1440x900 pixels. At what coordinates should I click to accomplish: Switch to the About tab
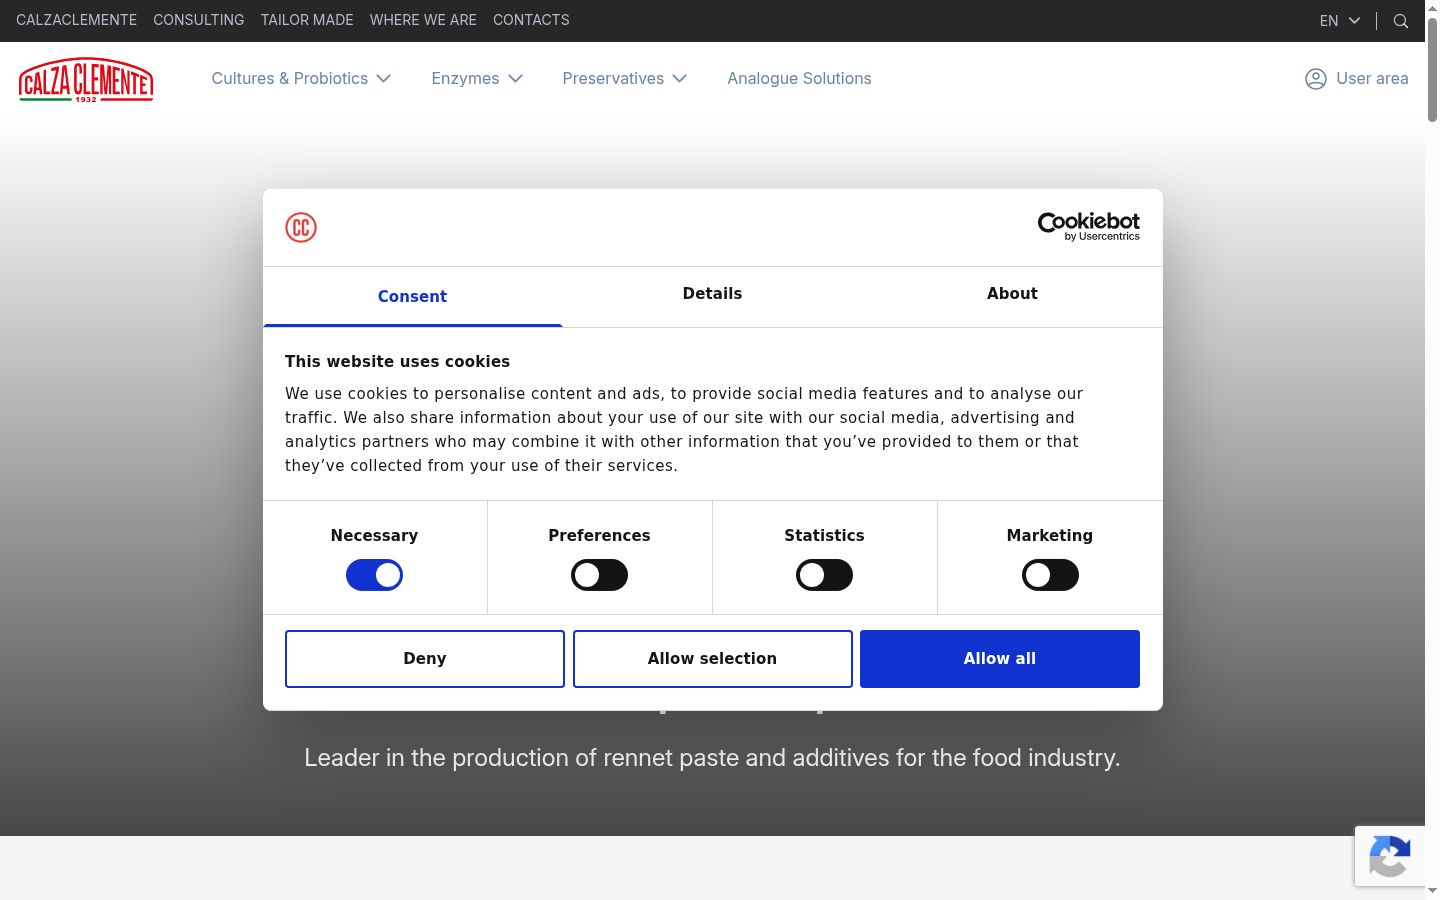point(1012,294)
